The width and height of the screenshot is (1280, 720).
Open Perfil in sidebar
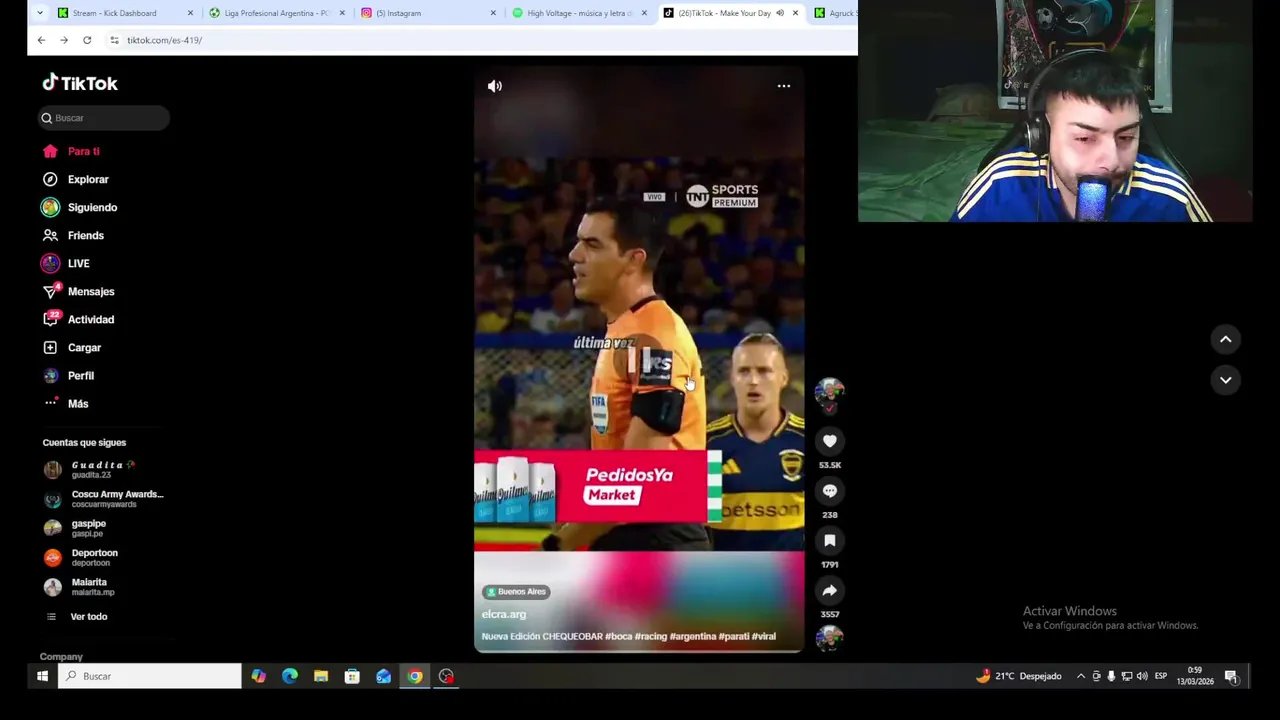81,375
